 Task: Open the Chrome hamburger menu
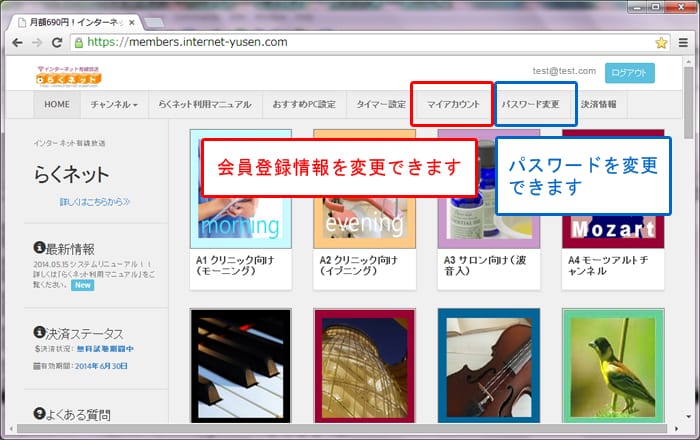(683, 42)
